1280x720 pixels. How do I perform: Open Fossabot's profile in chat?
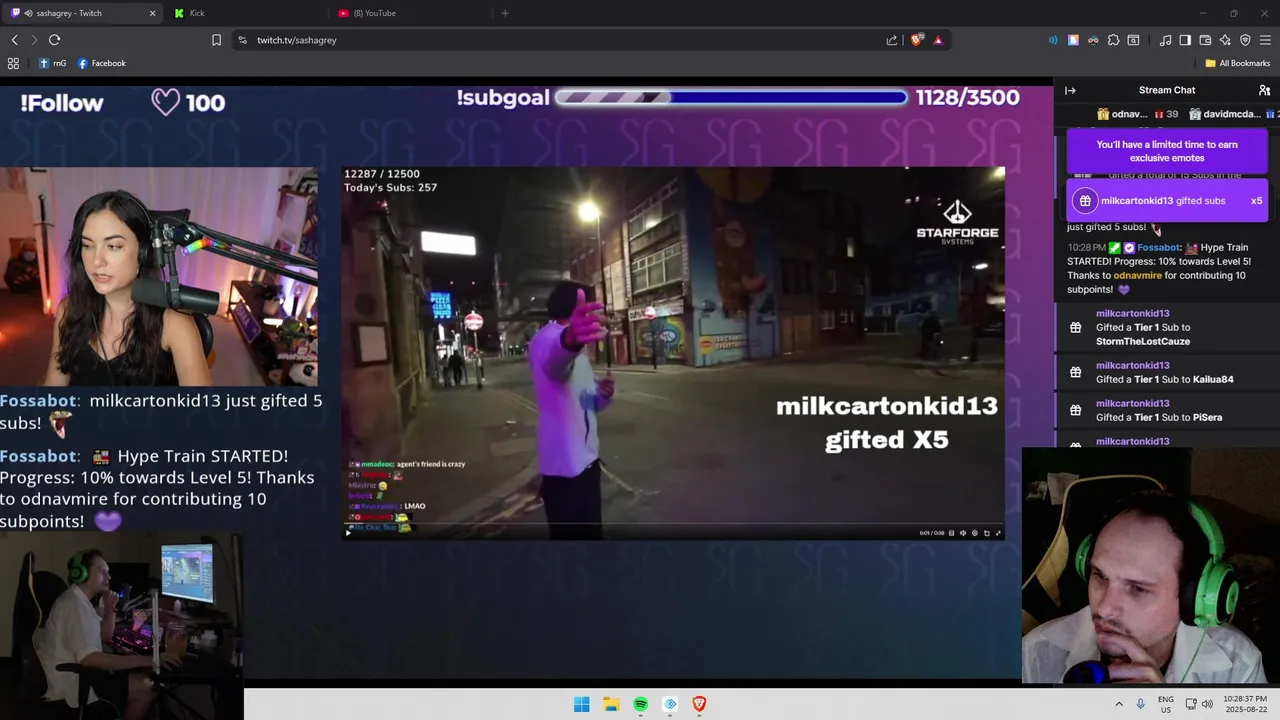(1158, 247)
